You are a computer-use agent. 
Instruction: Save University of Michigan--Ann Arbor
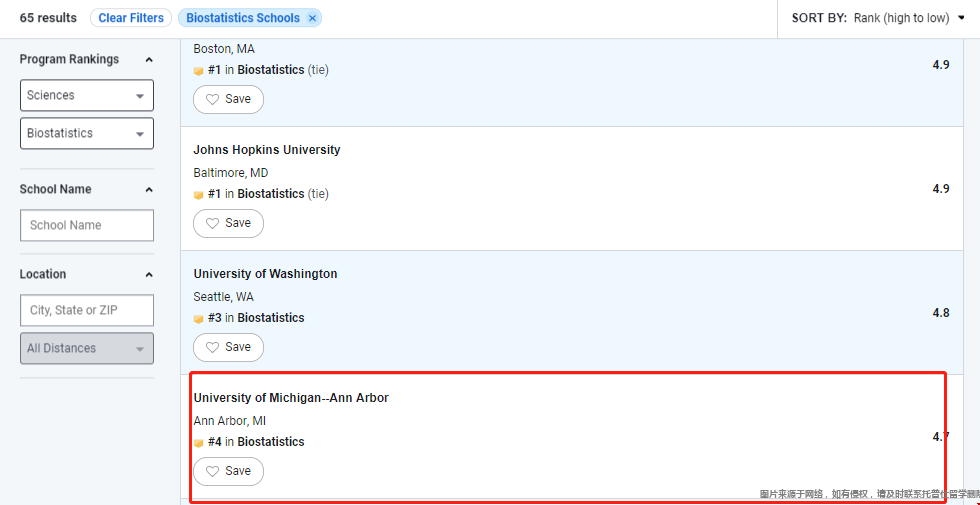pyautogui.click(x=228, y=471)
